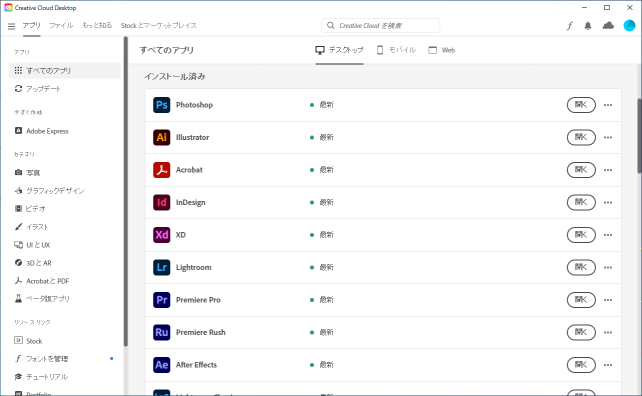The width and height of the screenshot is (642, 396).
Task: Open more options for Premiere Rush
Action: [608, 333]
